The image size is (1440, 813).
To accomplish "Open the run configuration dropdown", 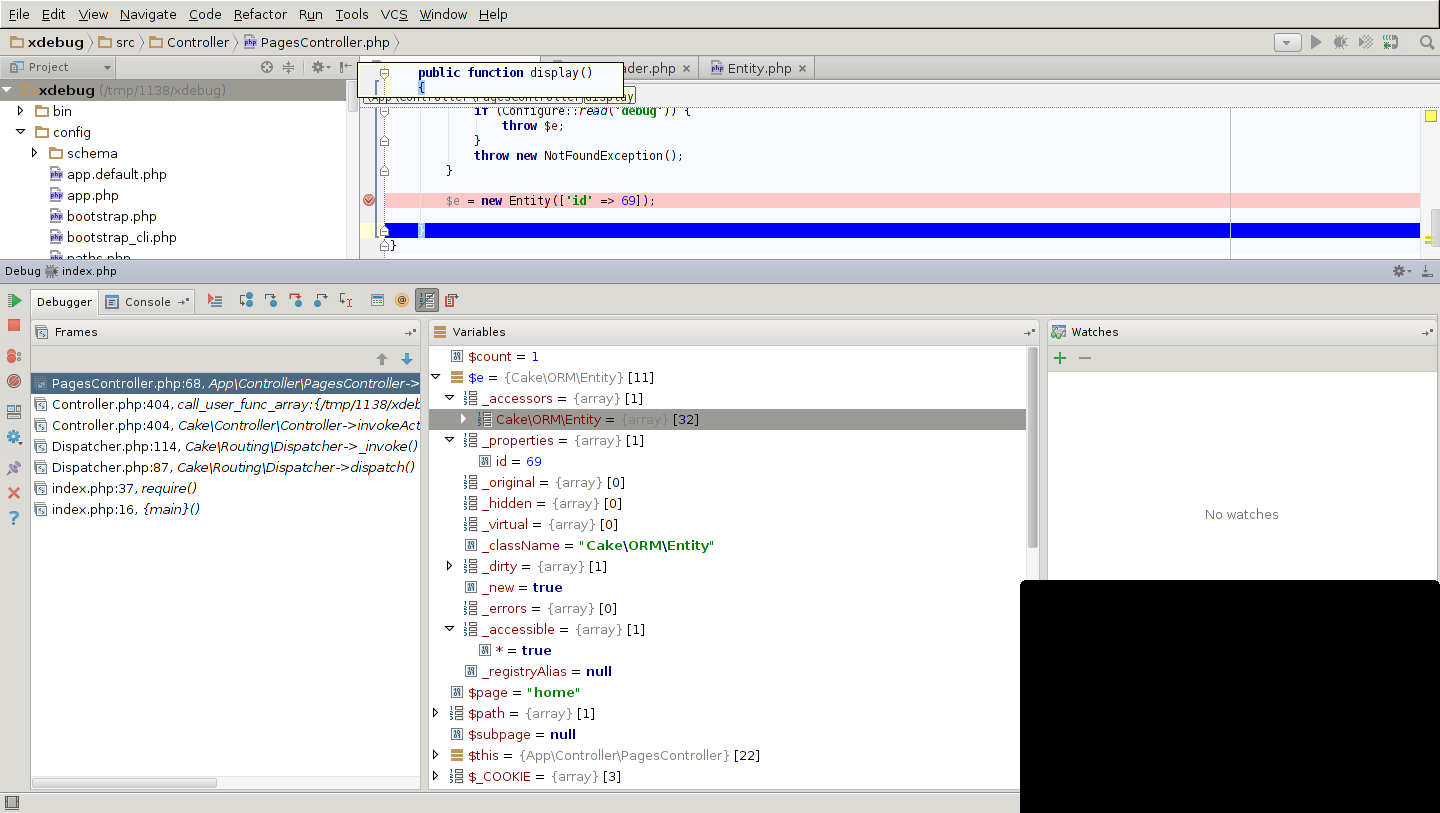I will click(x=1287, y=42).
